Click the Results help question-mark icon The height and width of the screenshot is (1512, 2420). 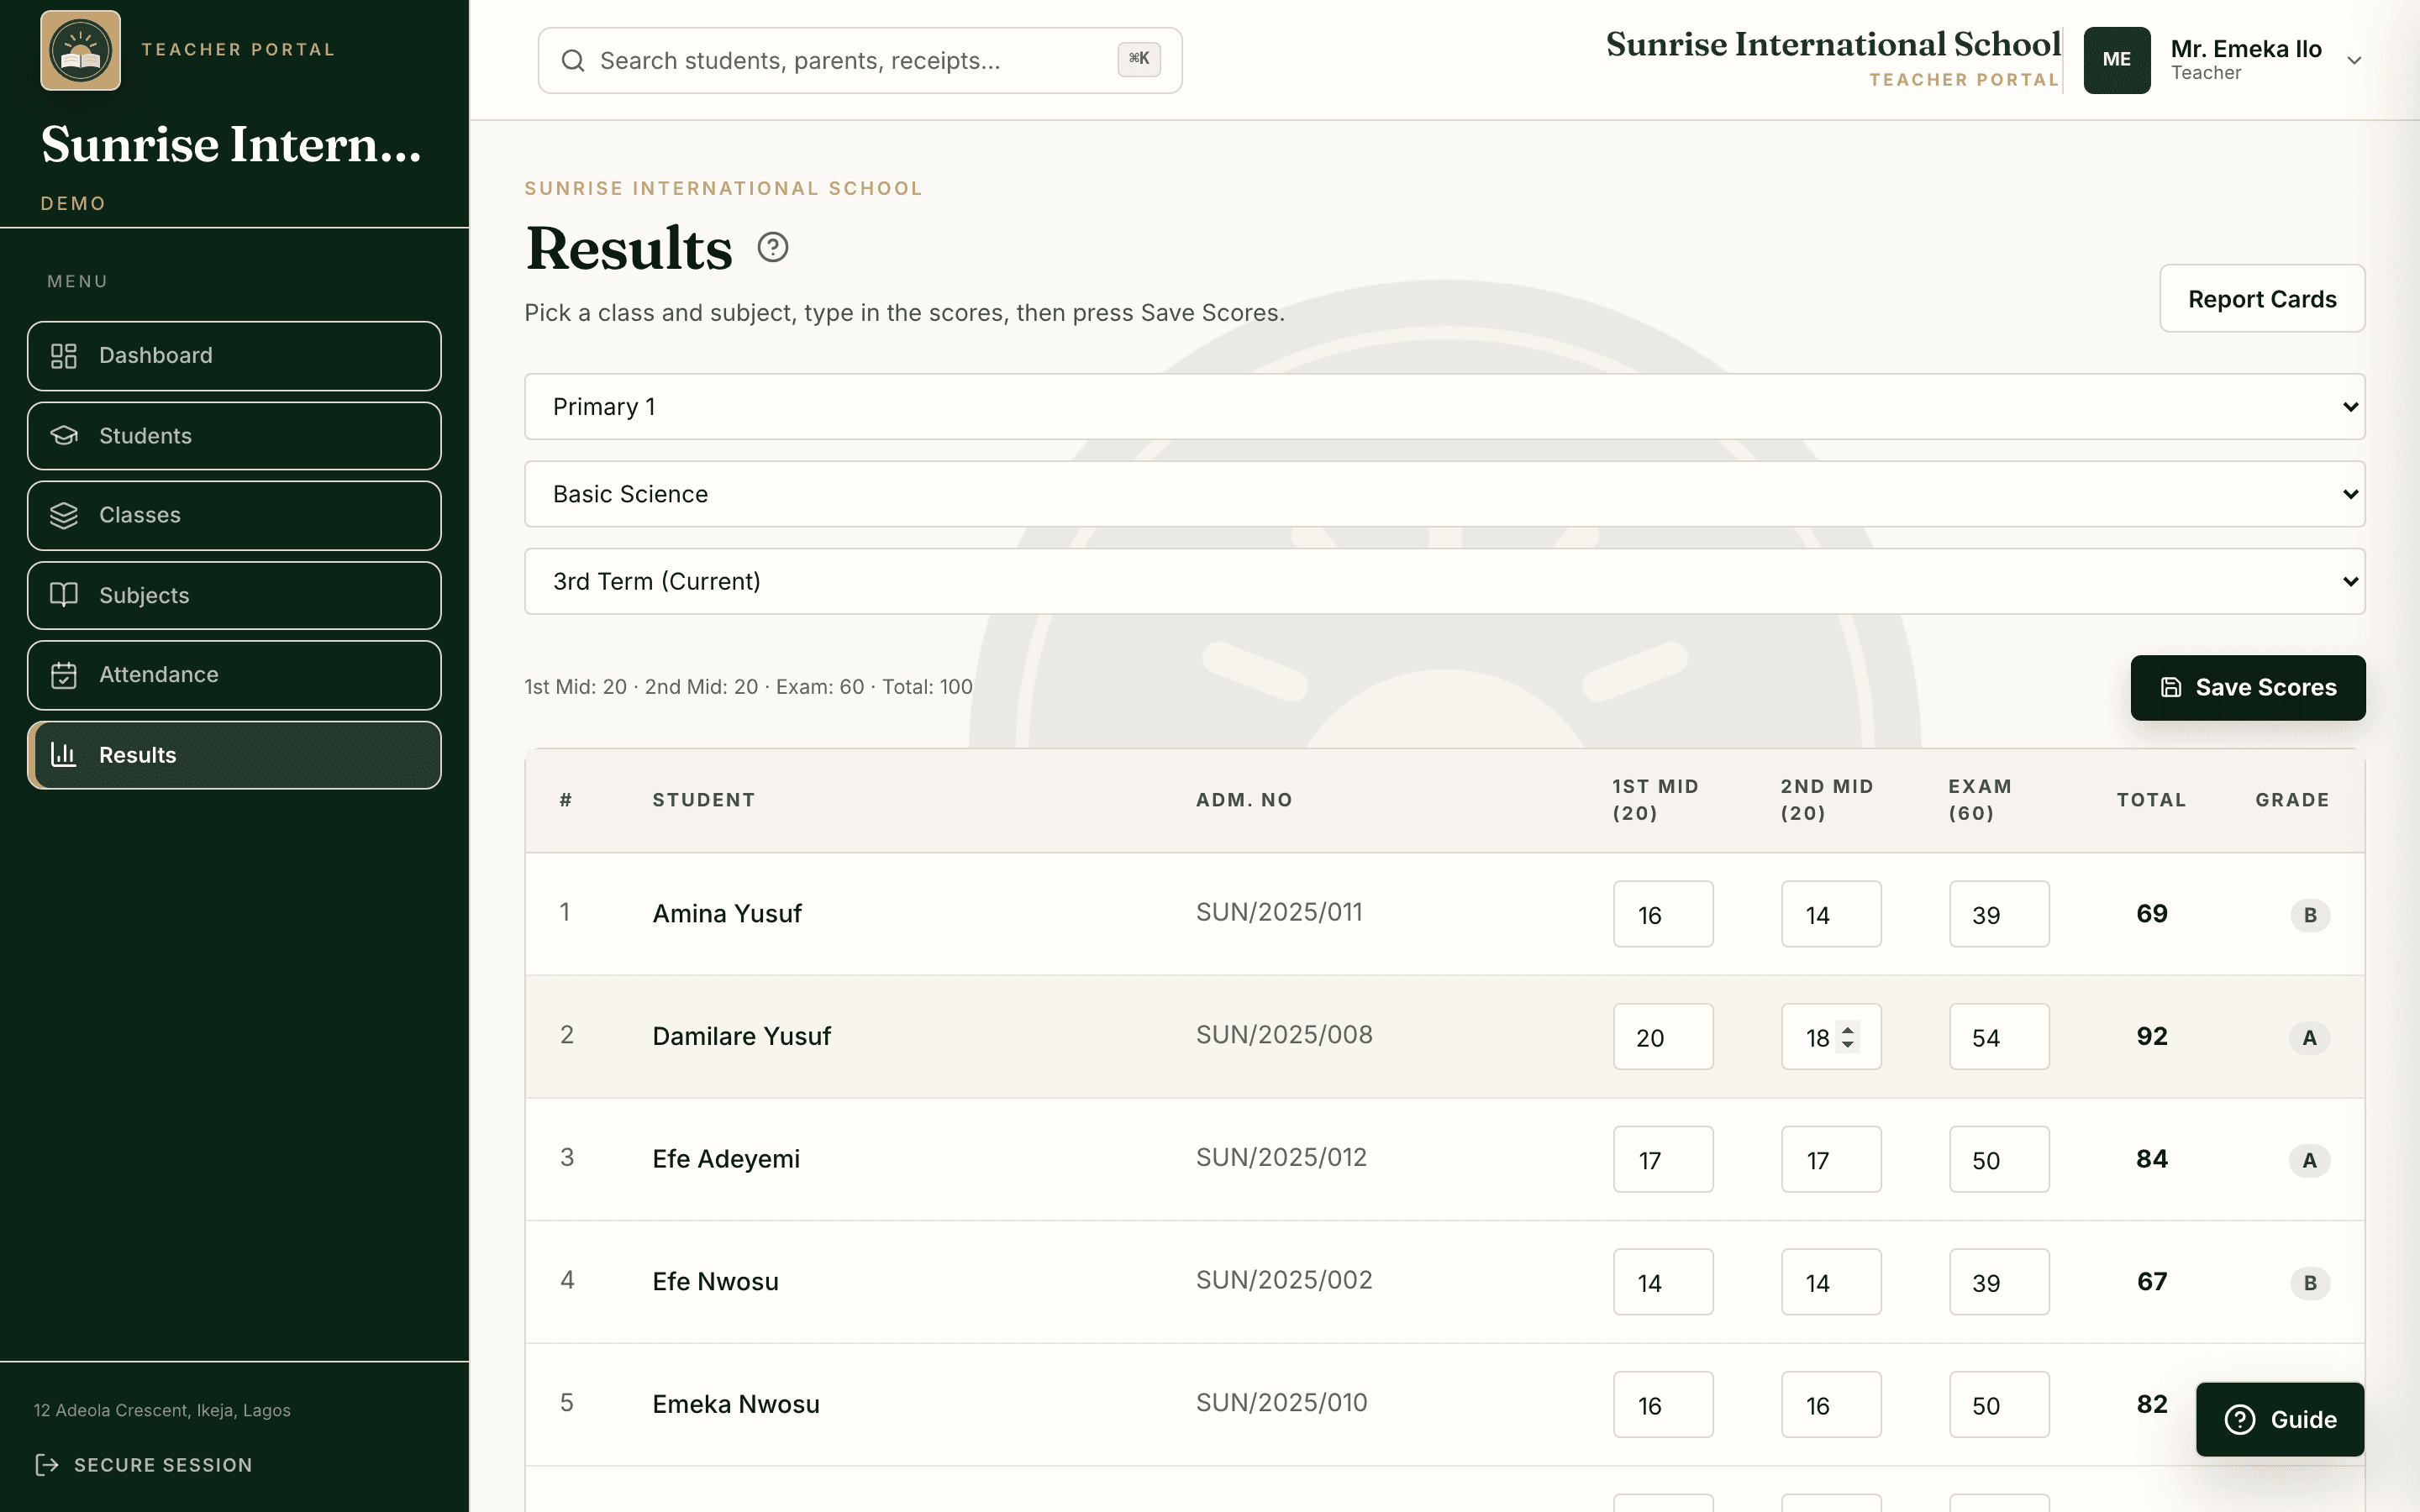pos(772,247)
